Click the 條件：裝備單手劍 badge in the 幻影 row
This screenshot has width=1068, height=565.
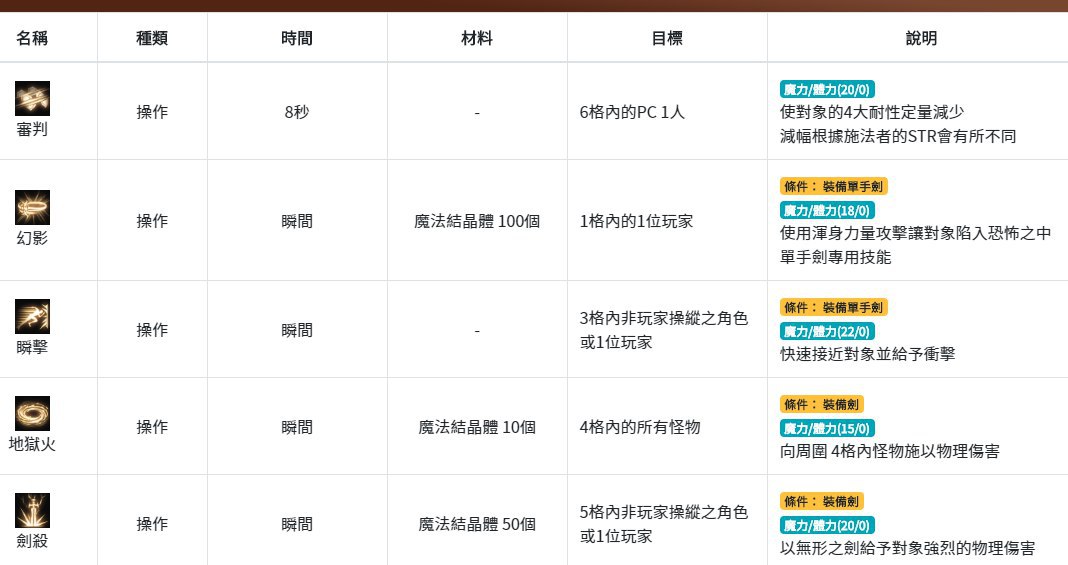(834, 186)
